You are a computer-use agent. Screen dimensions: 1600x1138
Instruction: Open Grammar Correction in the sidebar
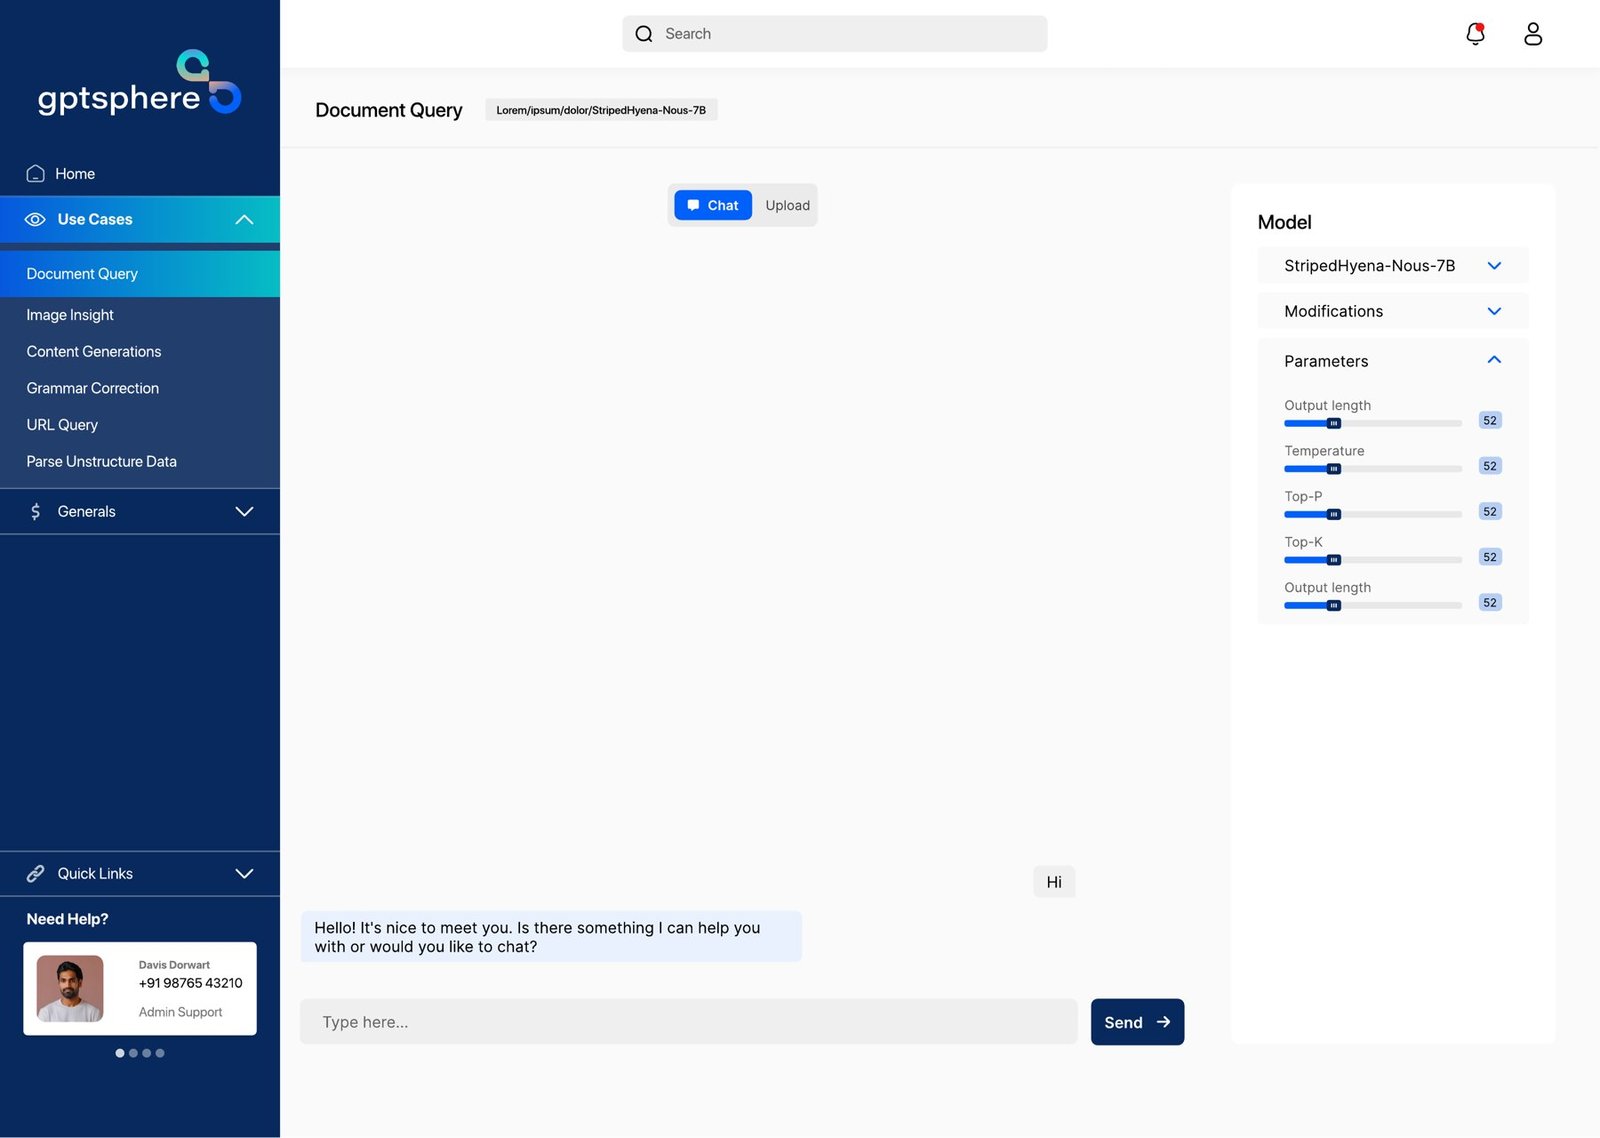(x=93, y=388)
